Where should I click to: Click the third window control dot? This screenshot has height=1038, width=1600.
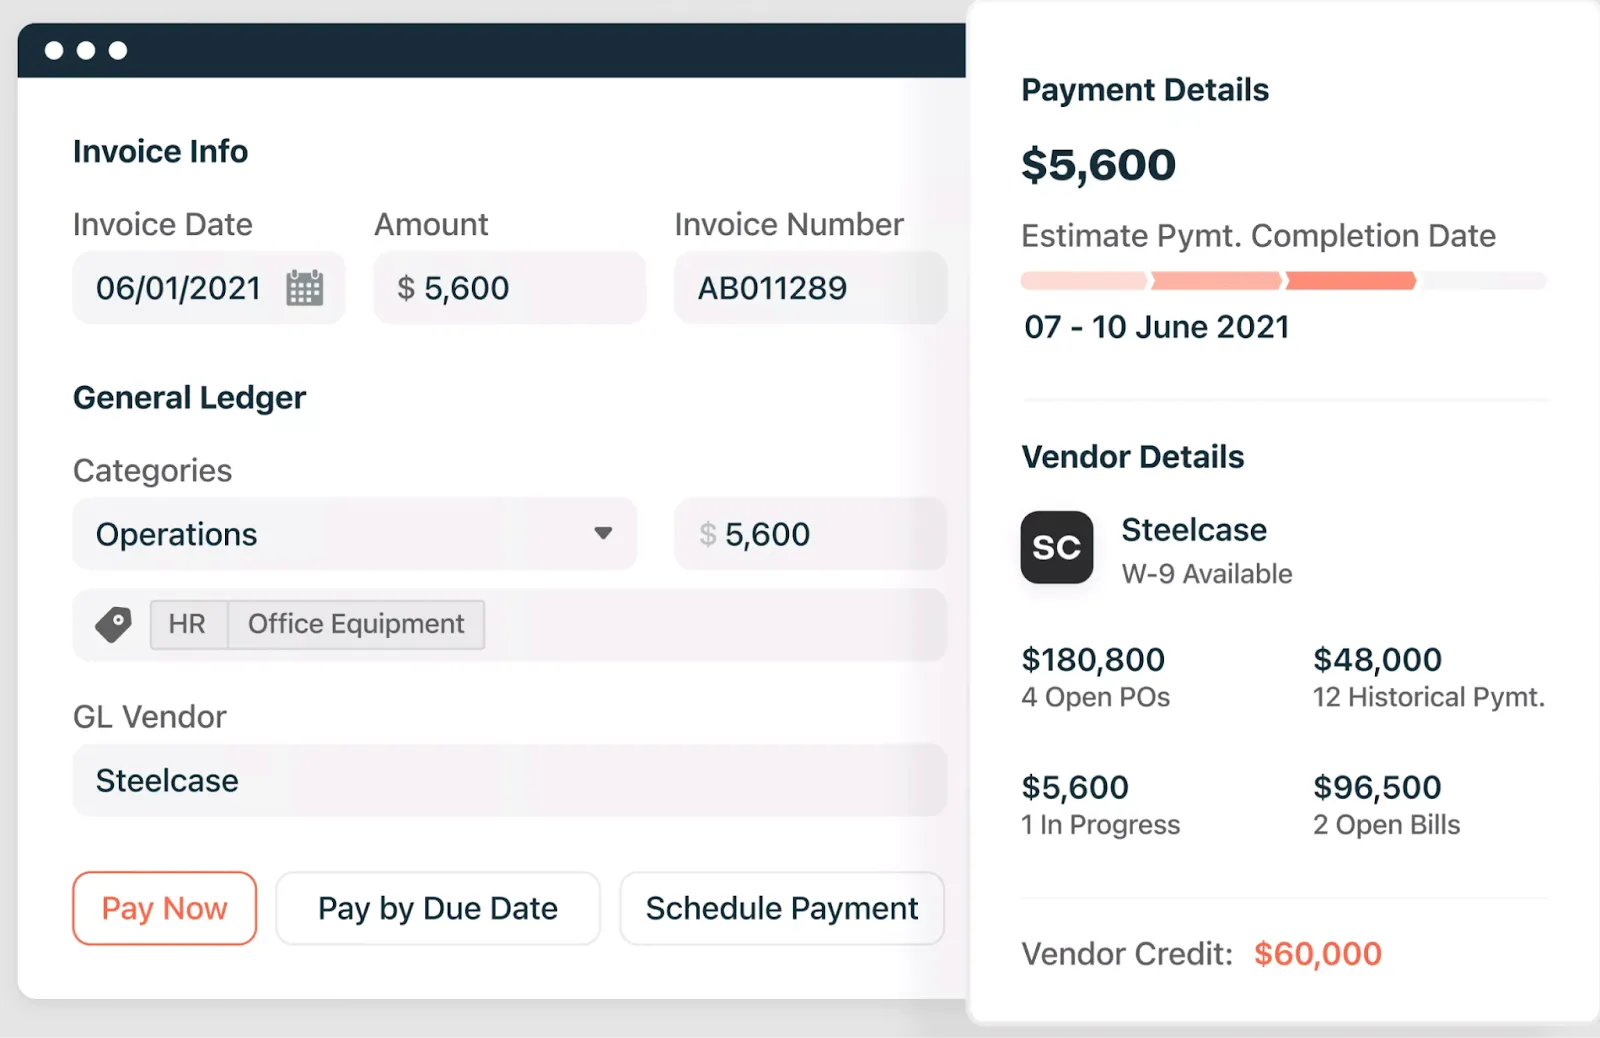point(118,50)
